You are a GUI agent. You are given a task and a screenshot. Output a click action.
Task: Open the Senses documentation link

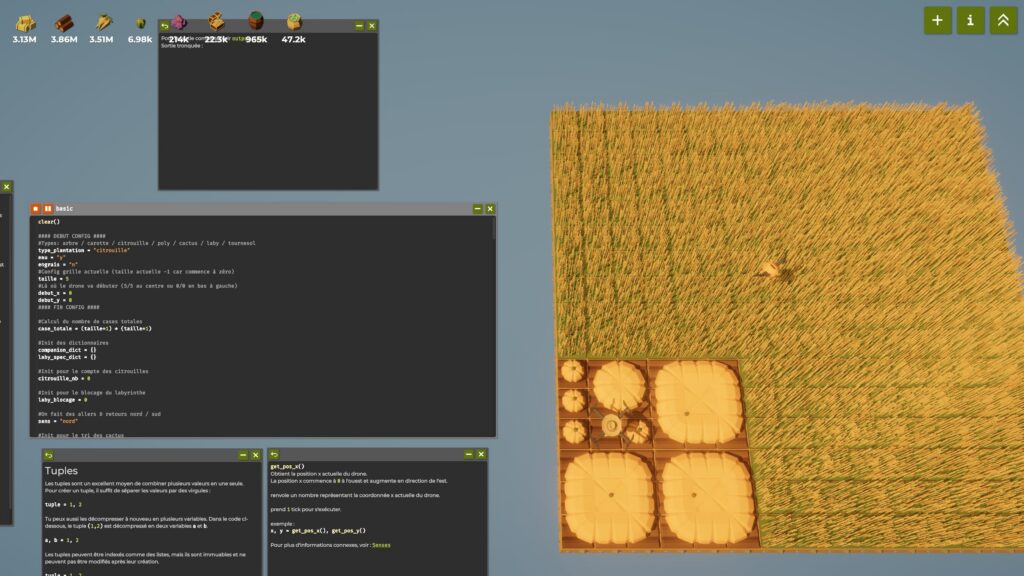pyautogui.click(x=382, y=544)
